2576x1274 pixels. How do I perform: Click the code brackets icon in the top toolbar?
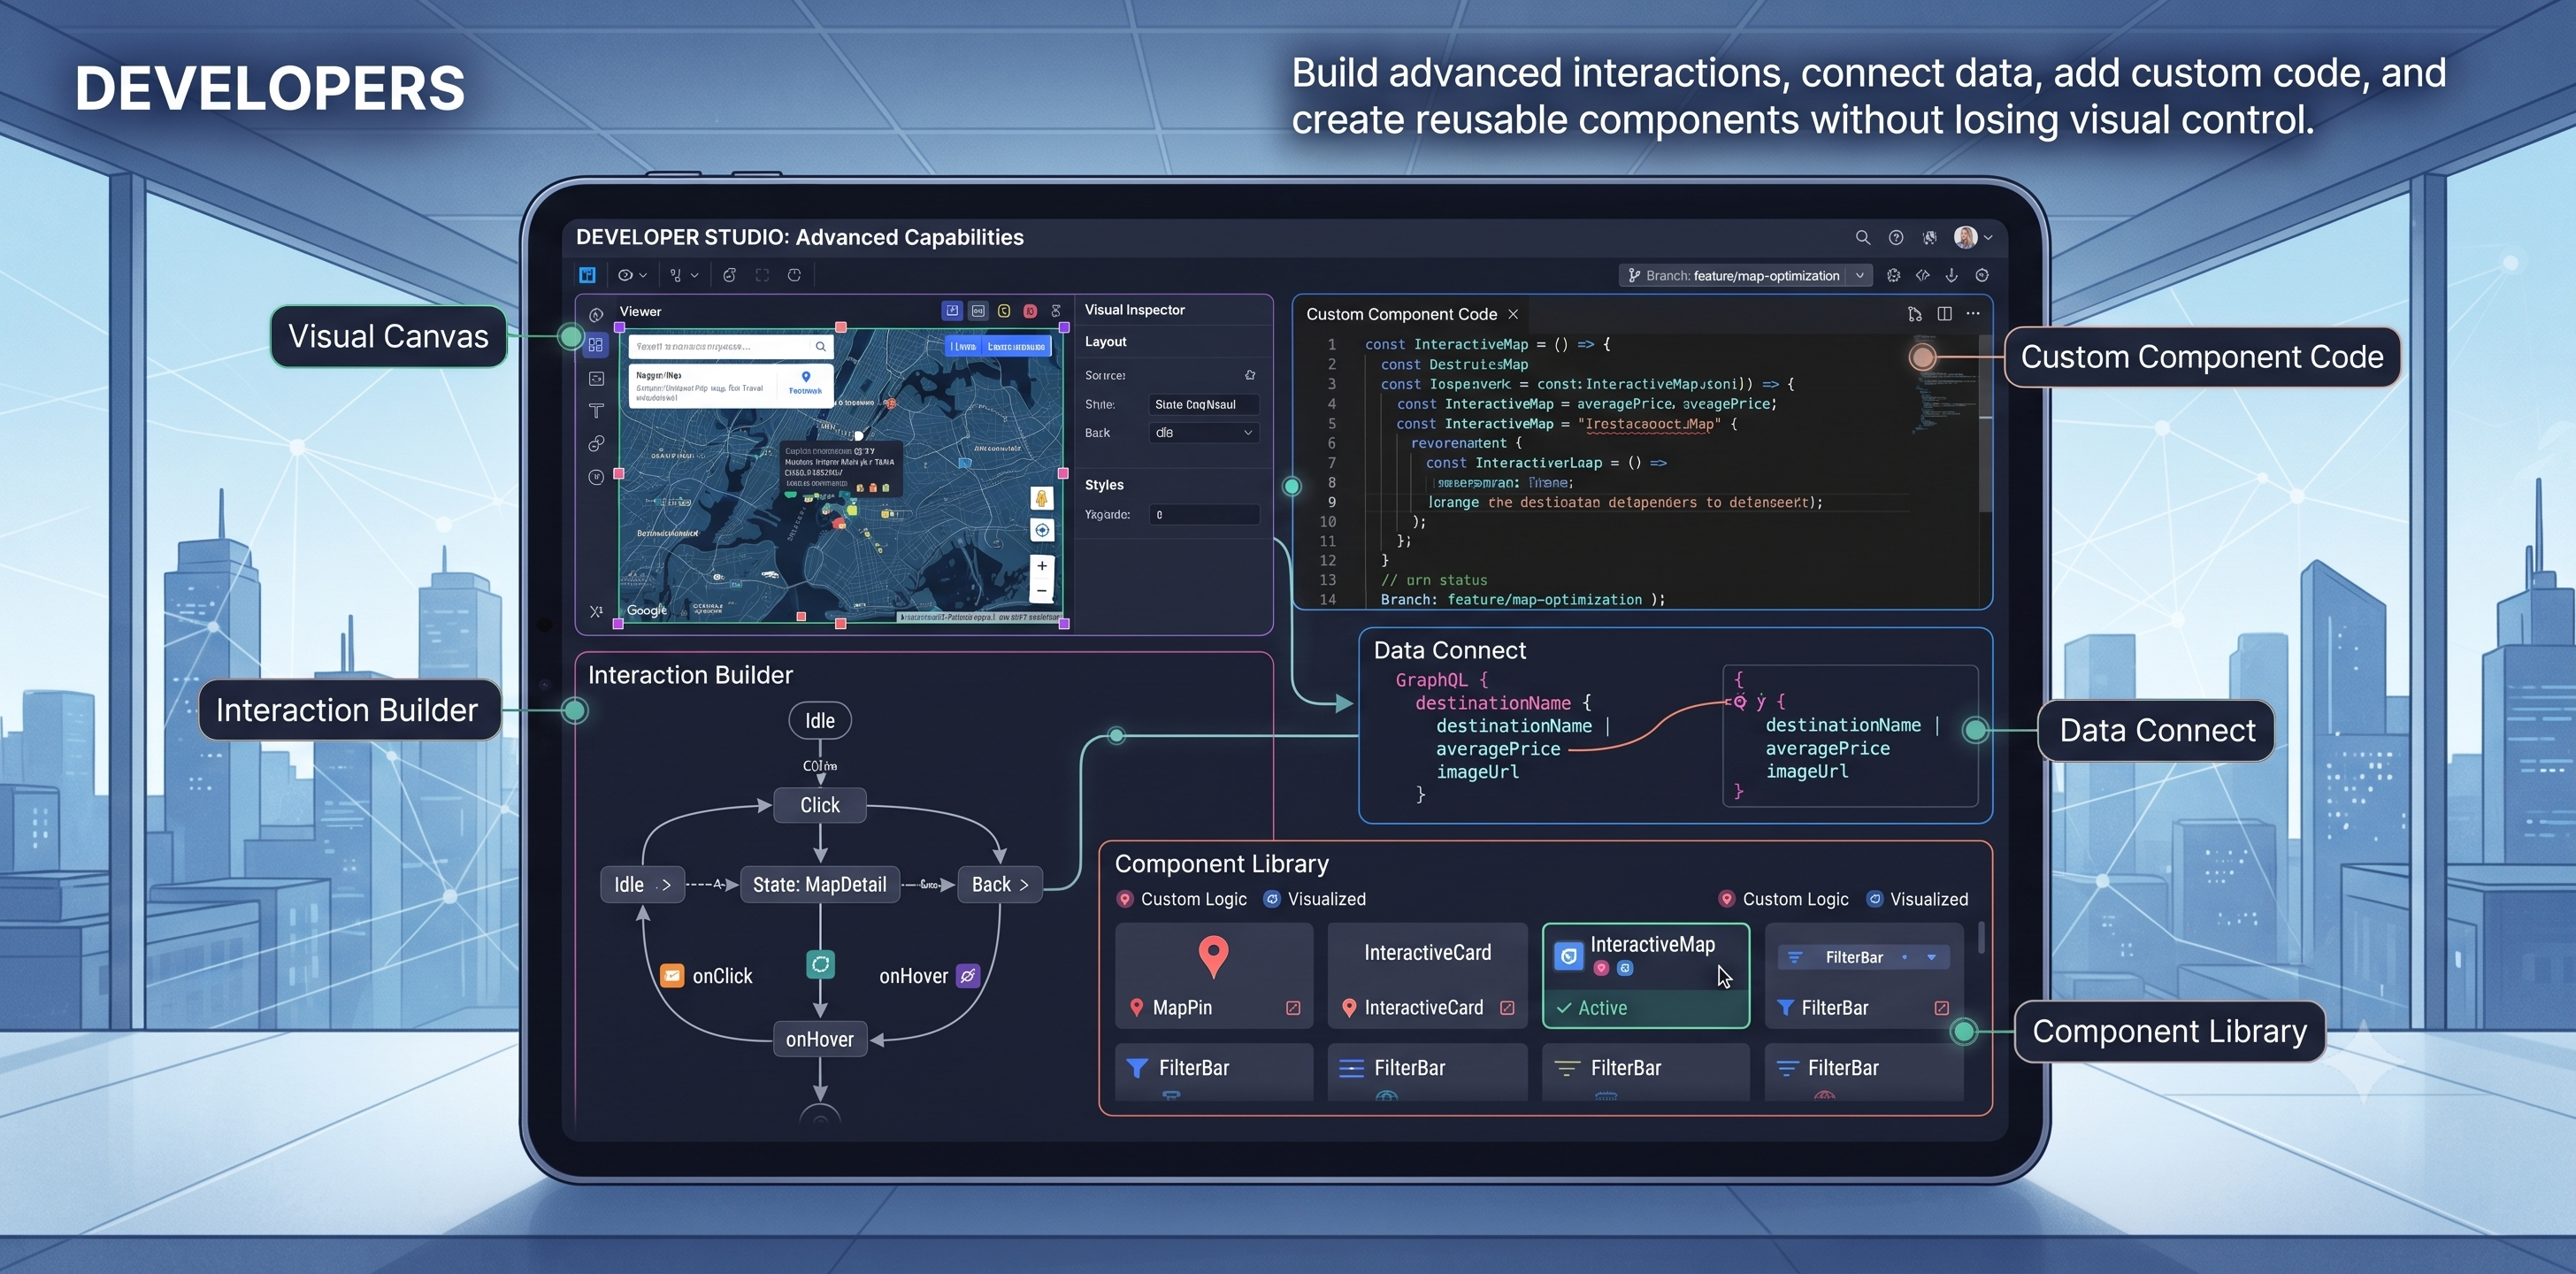click(x=1922, y=275)
